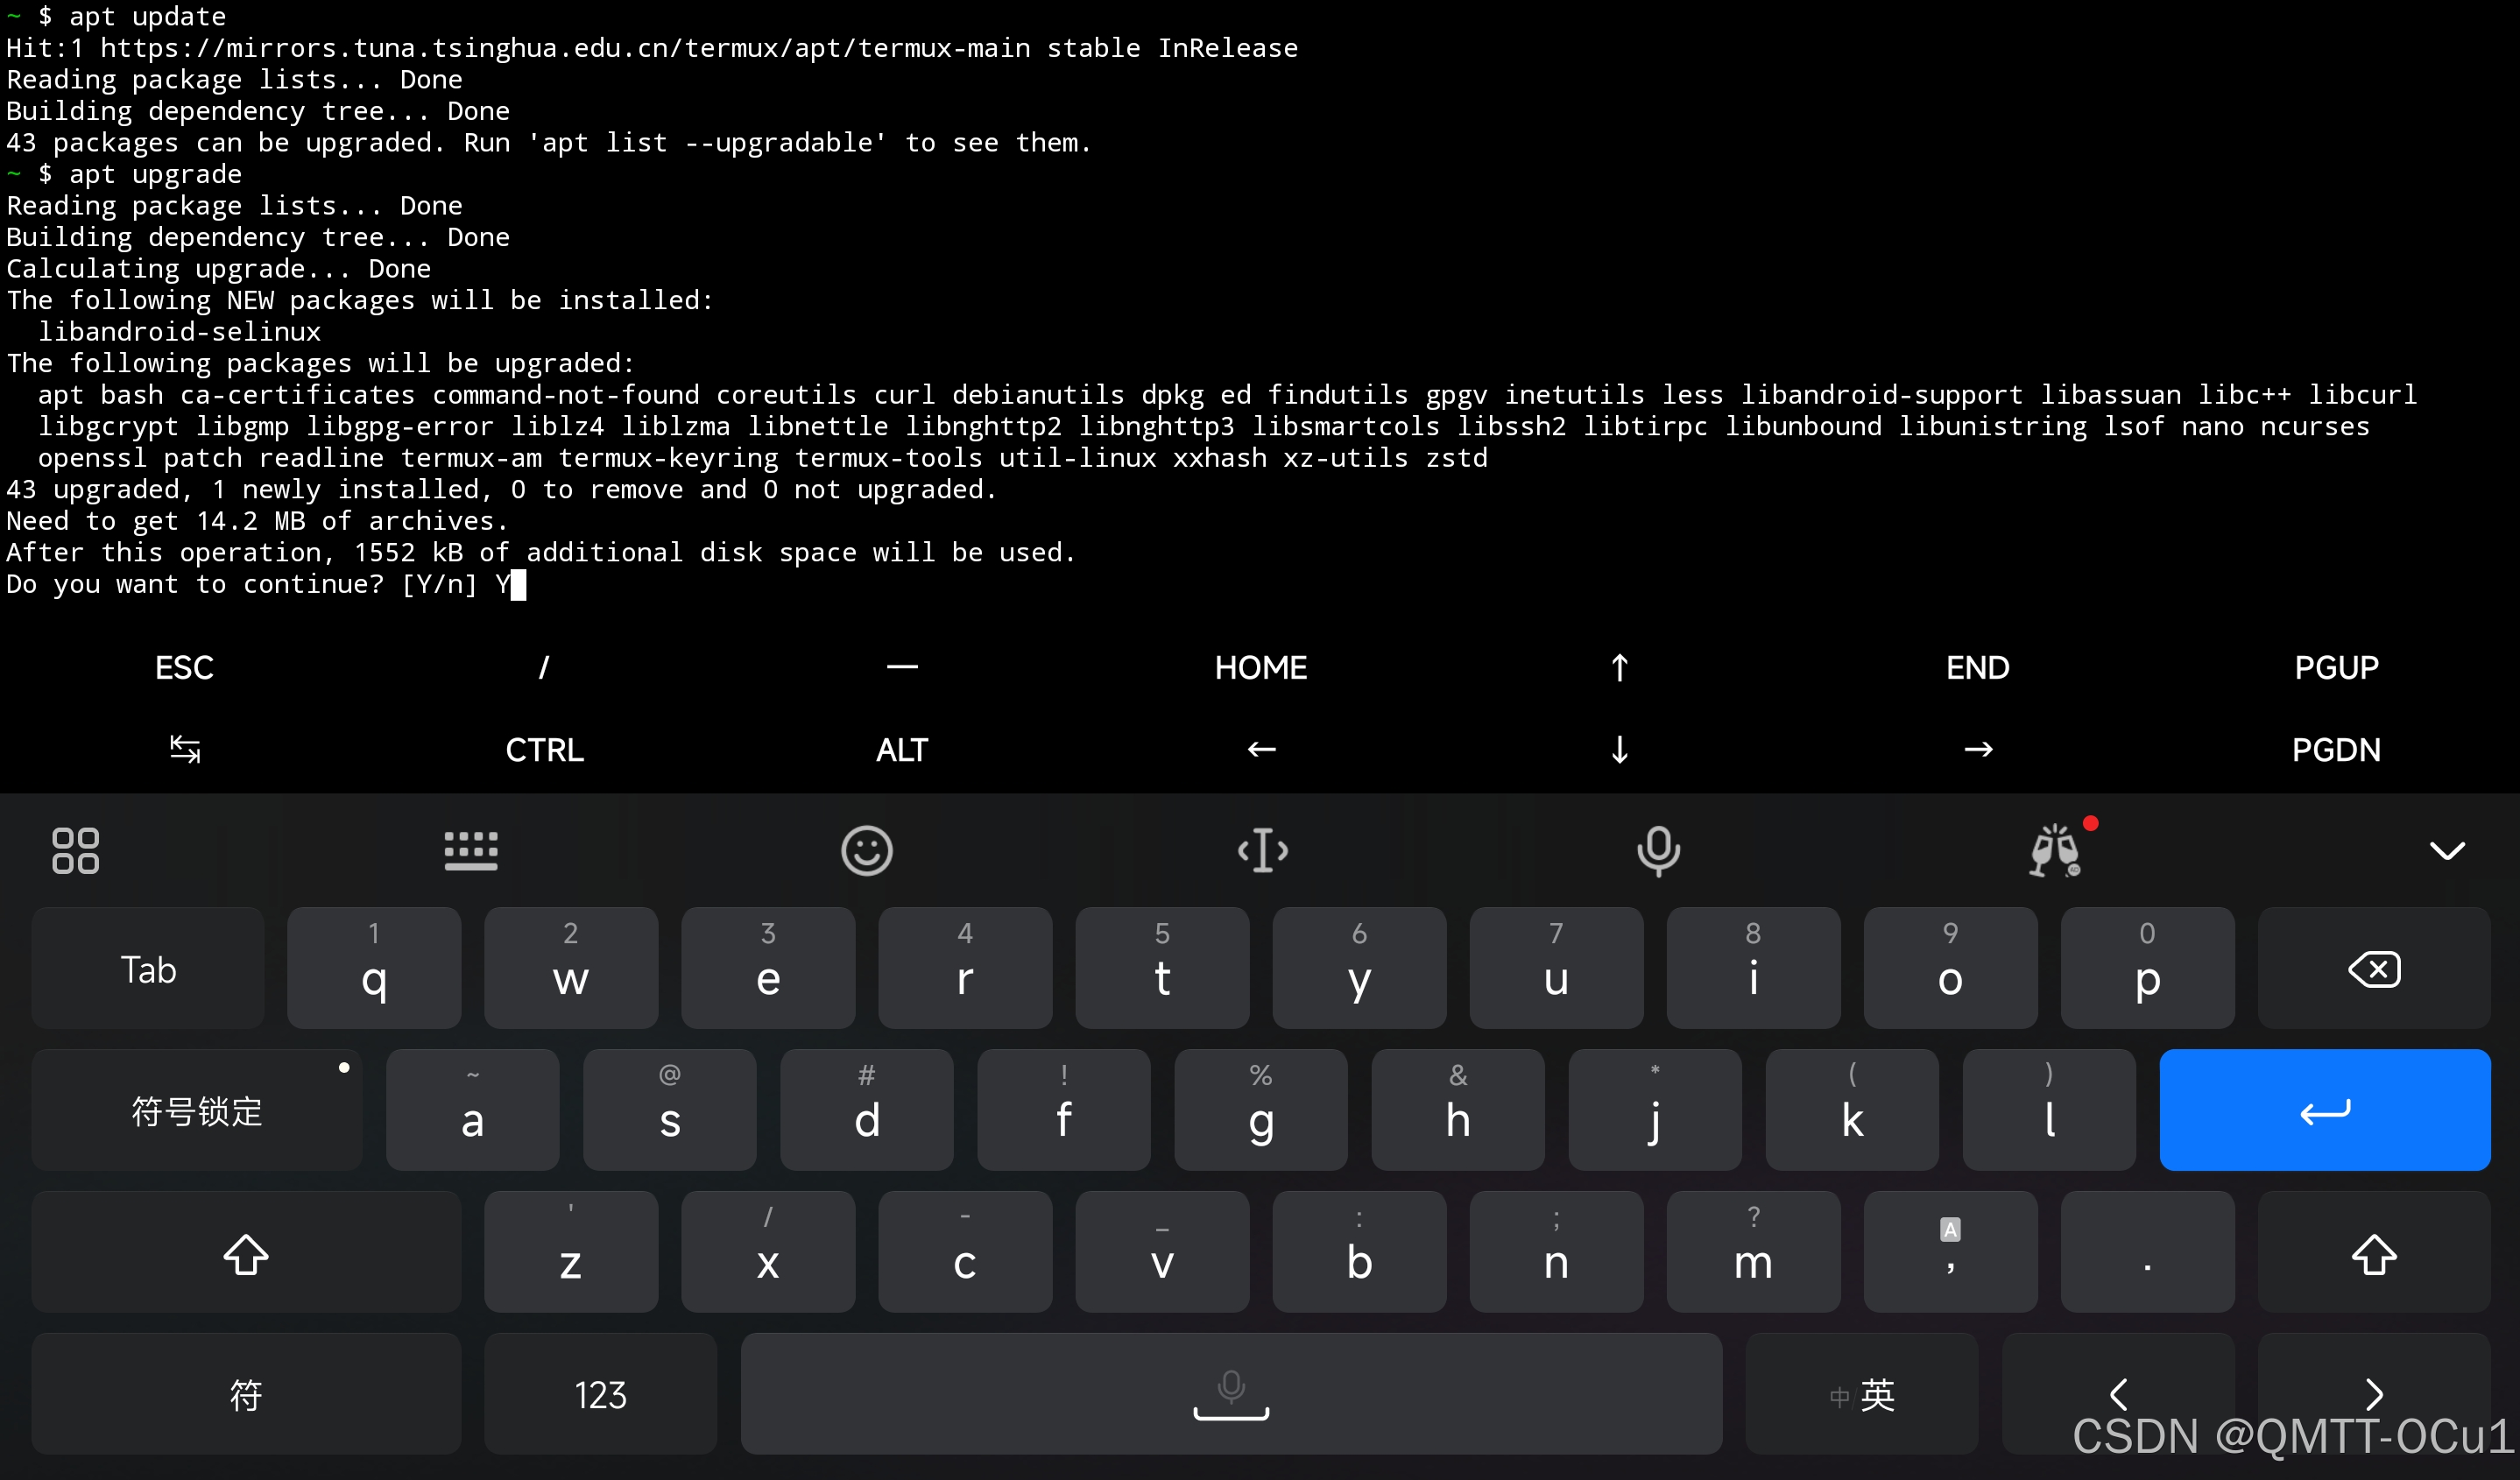Collapse the keyboard with the down chevron
2520x1480 pixels.
click(x=2447, y=851)
